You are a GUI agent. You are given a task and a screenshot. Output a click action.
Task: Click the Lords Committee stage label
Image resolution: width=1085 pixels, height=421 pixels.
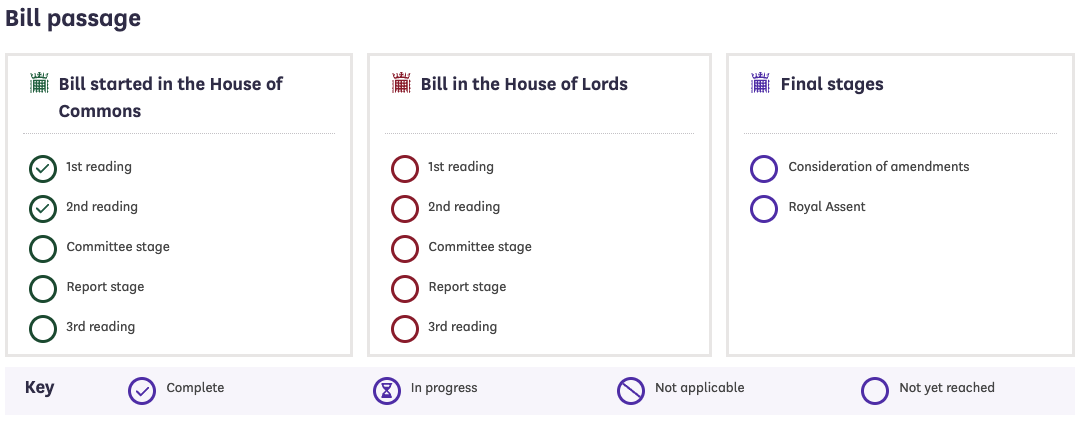(x=480, y=247)
